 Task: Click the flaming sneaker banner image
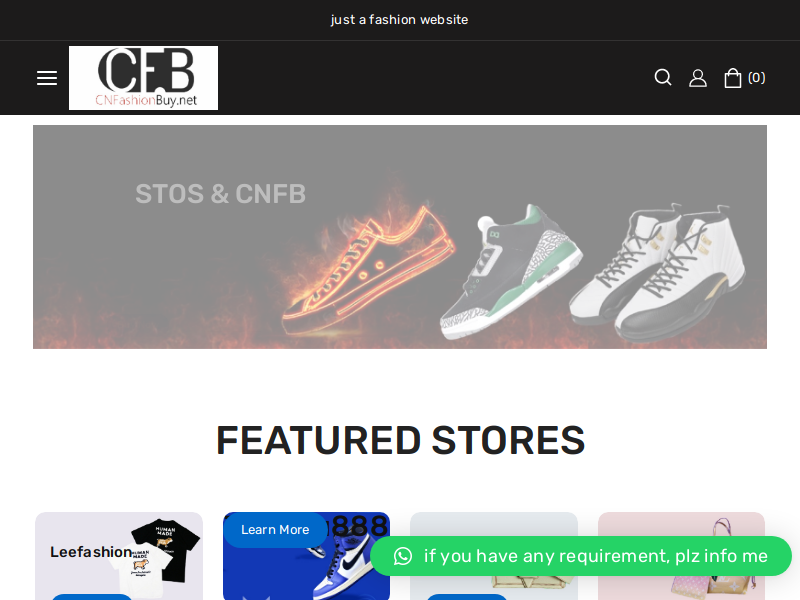tap(368, 270)
